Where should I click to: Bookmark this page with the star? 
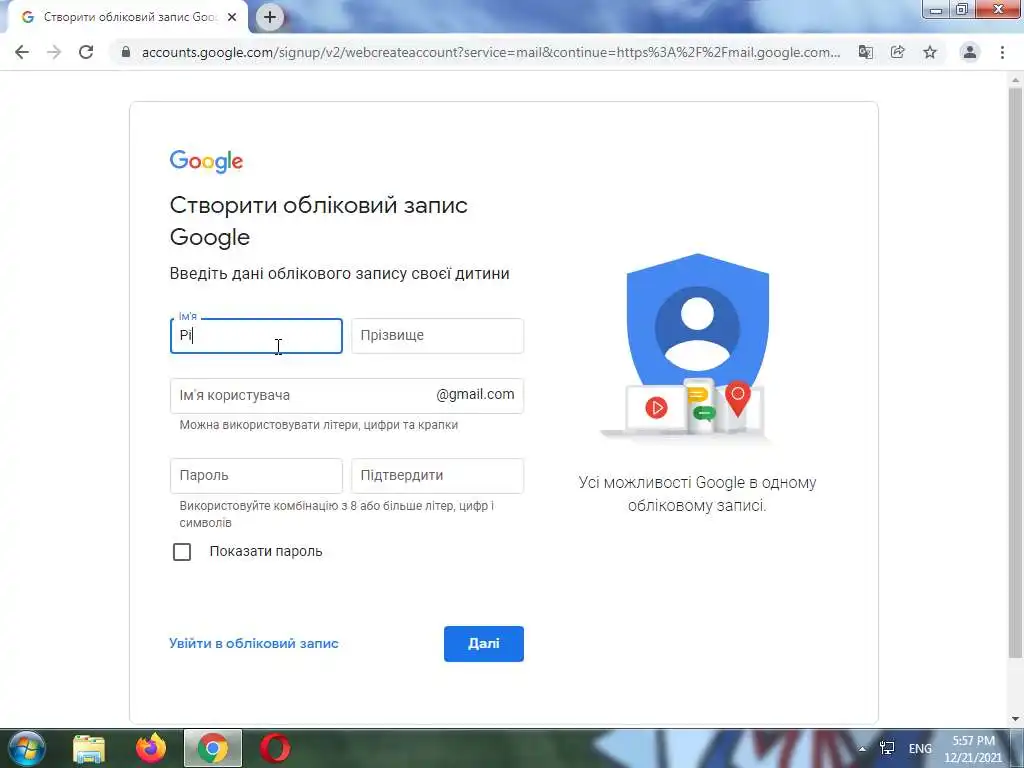click(x=930, y=52)
